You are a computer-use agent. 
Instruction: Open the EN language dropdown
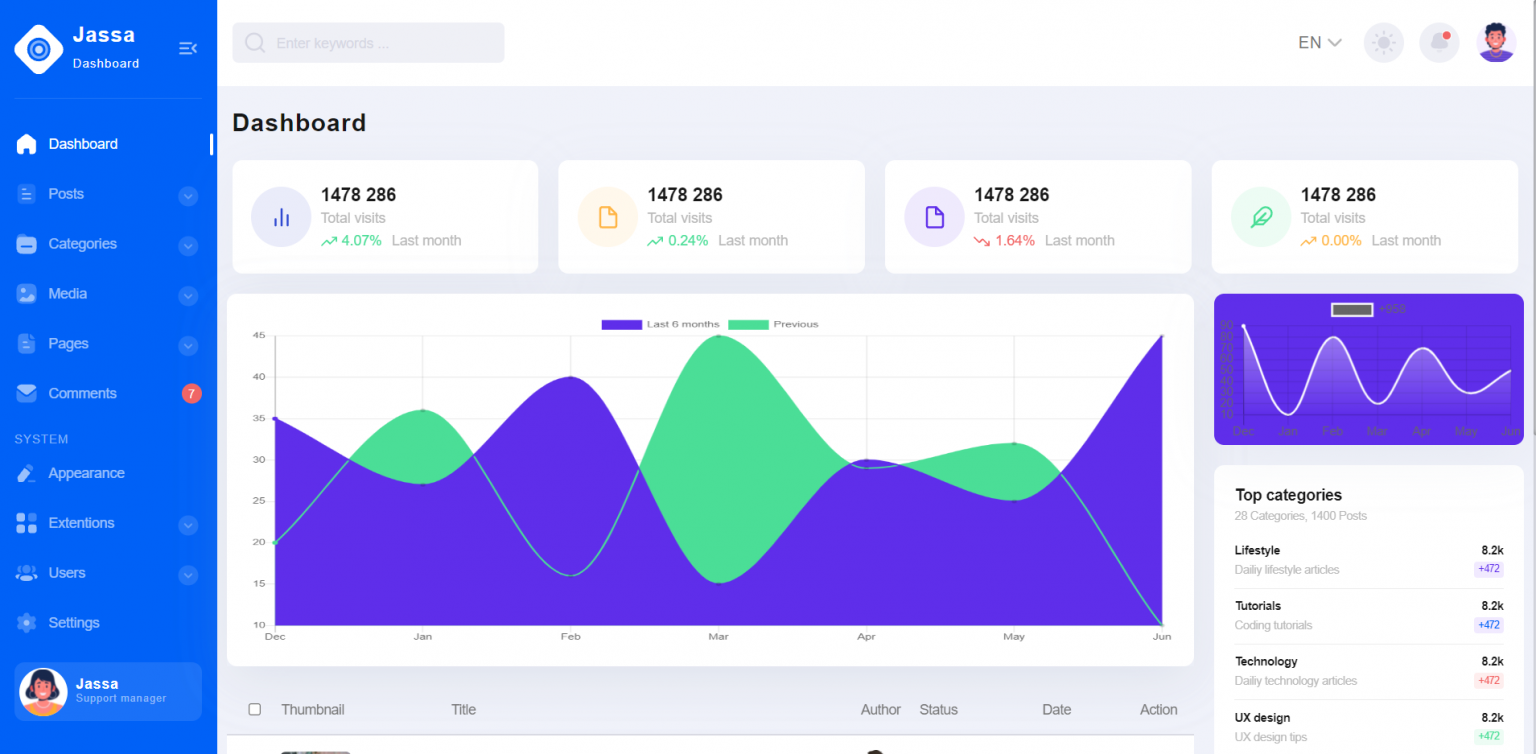(x=1319, y=43)
